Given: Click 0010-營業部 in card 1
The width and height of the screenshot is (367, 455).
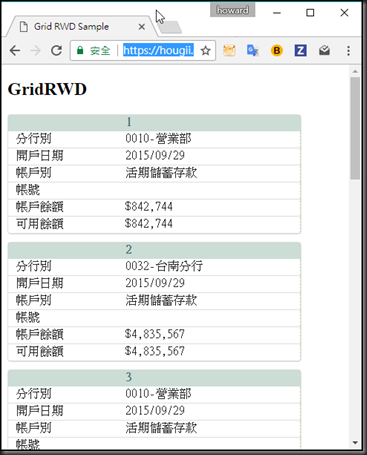Looking at the screenshot, I should point(158,138).
